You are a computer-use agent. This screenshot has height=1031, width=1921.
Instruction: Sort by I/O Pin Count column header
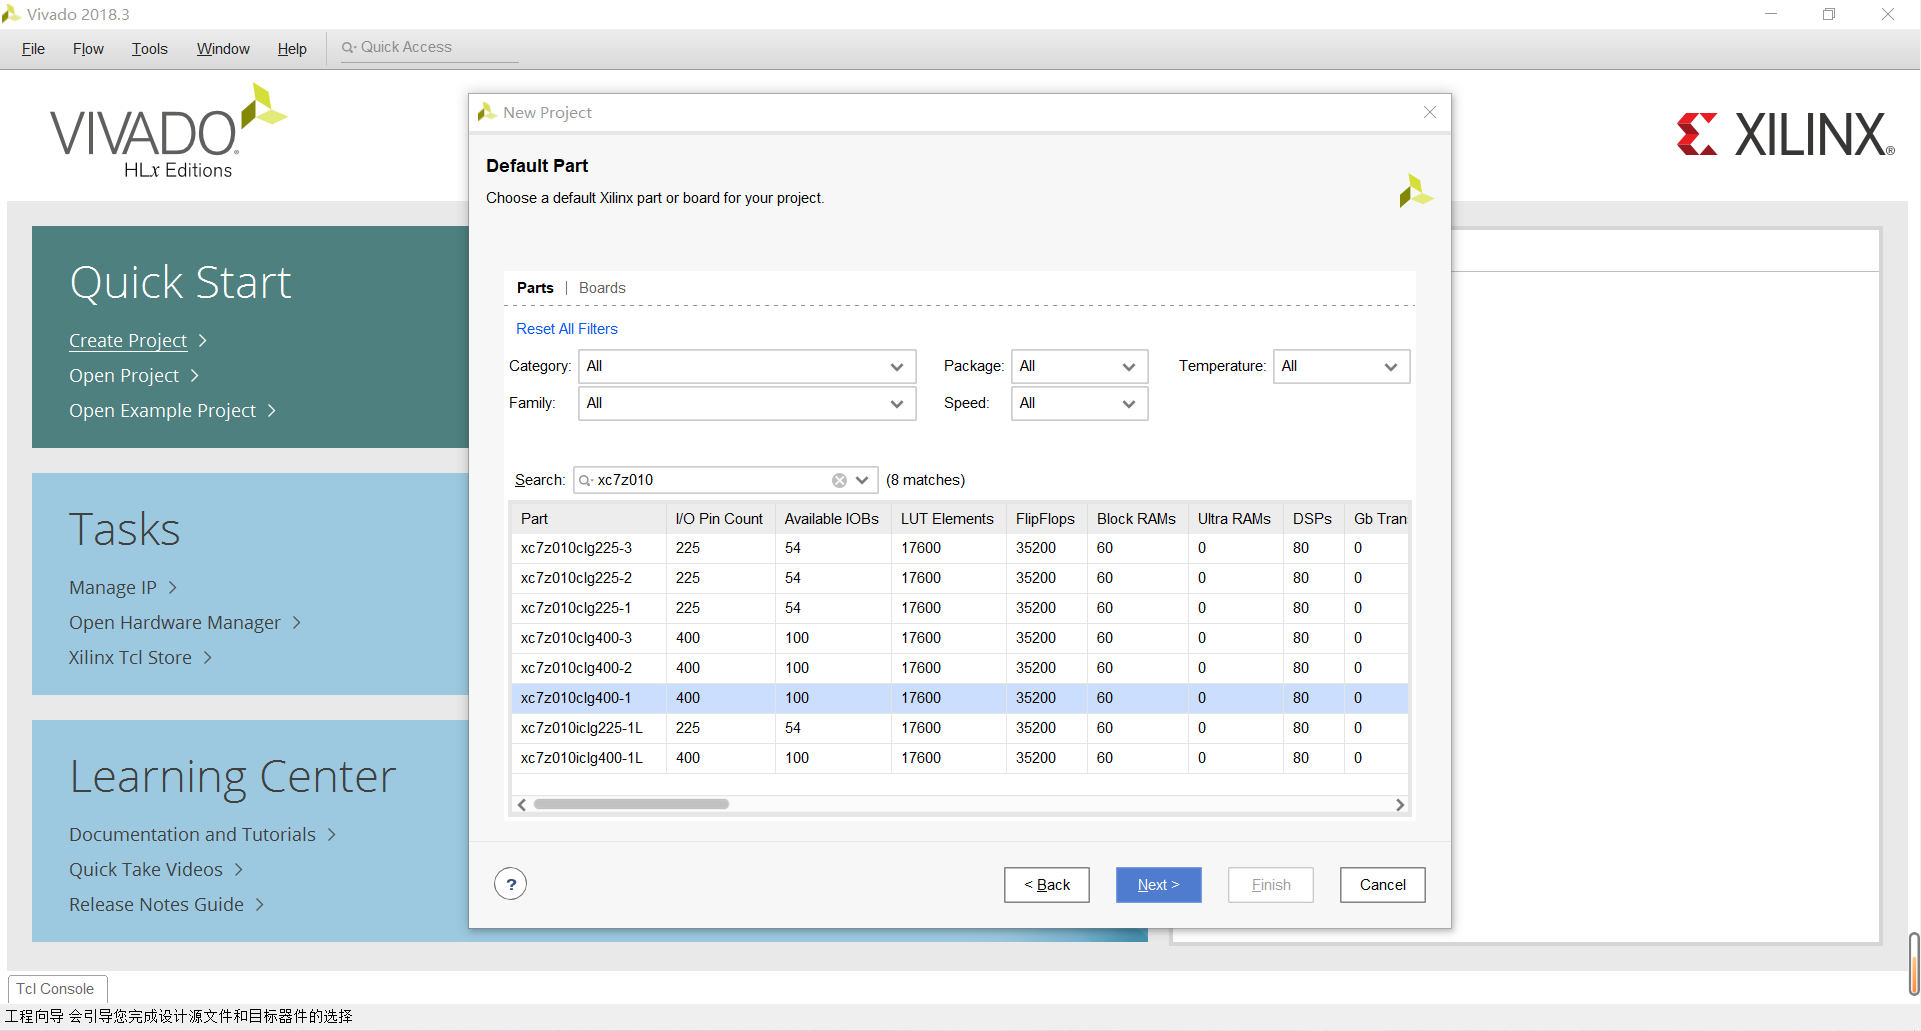(720, 519)
